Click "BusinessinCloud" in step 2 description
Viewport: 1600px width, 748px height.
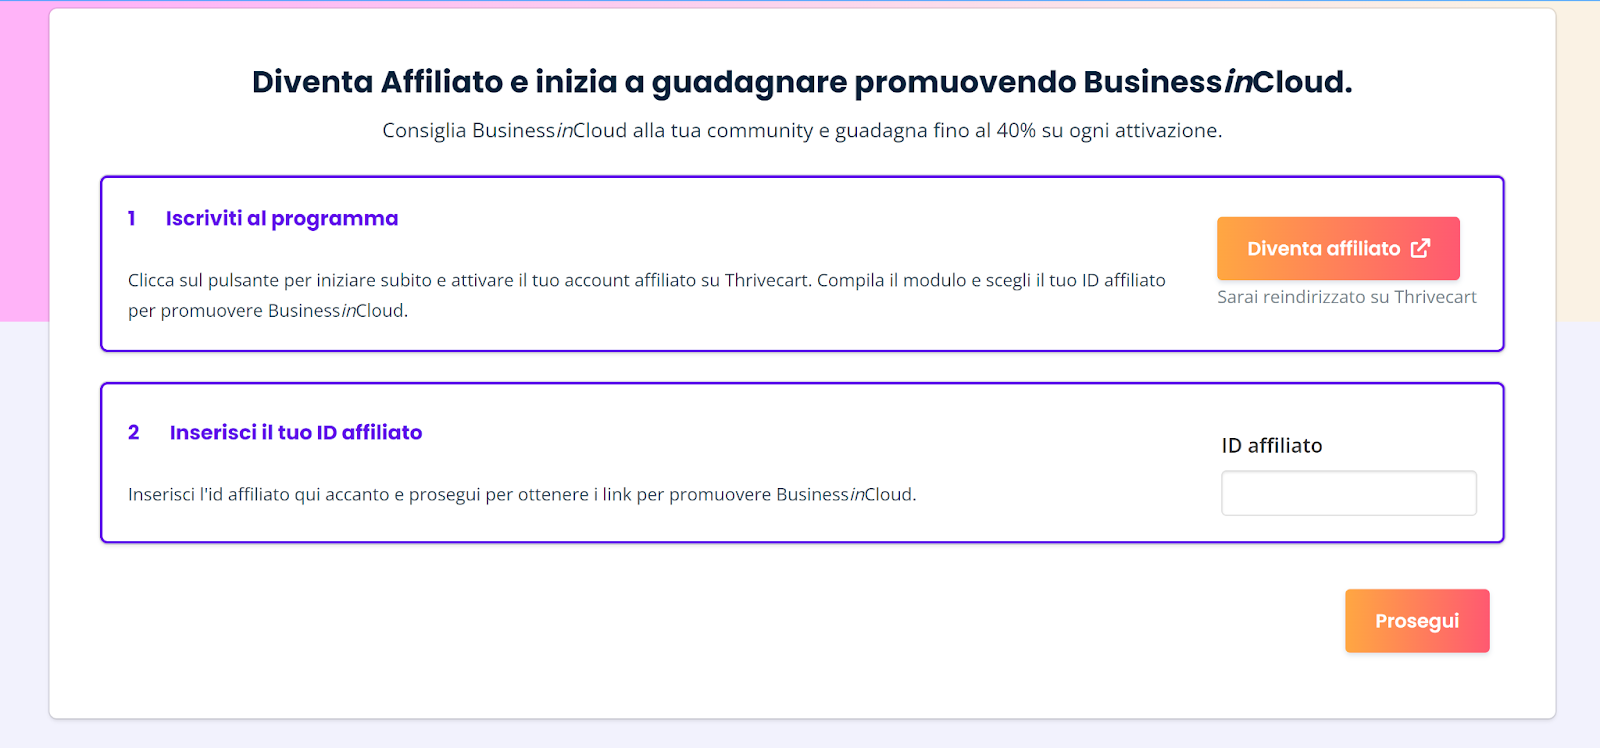845,495
